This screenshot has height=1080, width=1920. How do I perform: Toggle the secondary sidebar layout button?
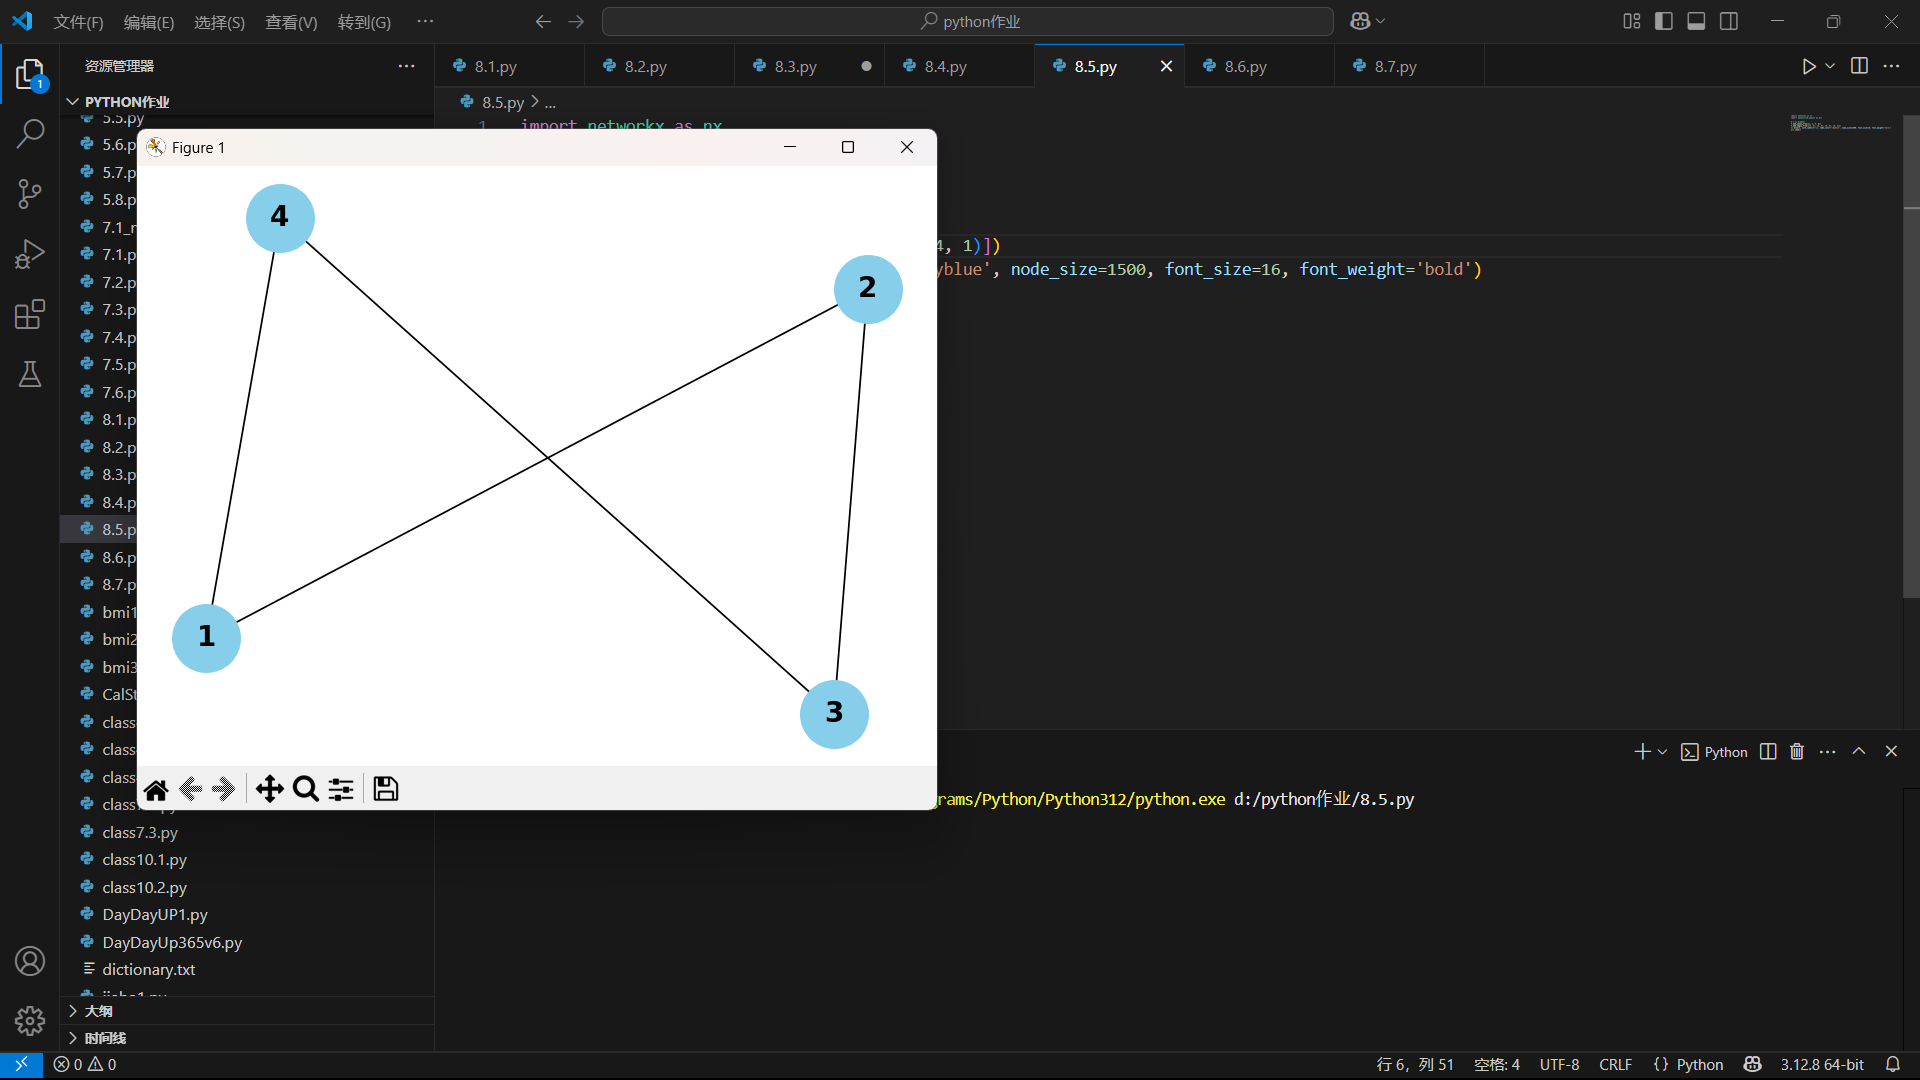tap(1729, 21)
